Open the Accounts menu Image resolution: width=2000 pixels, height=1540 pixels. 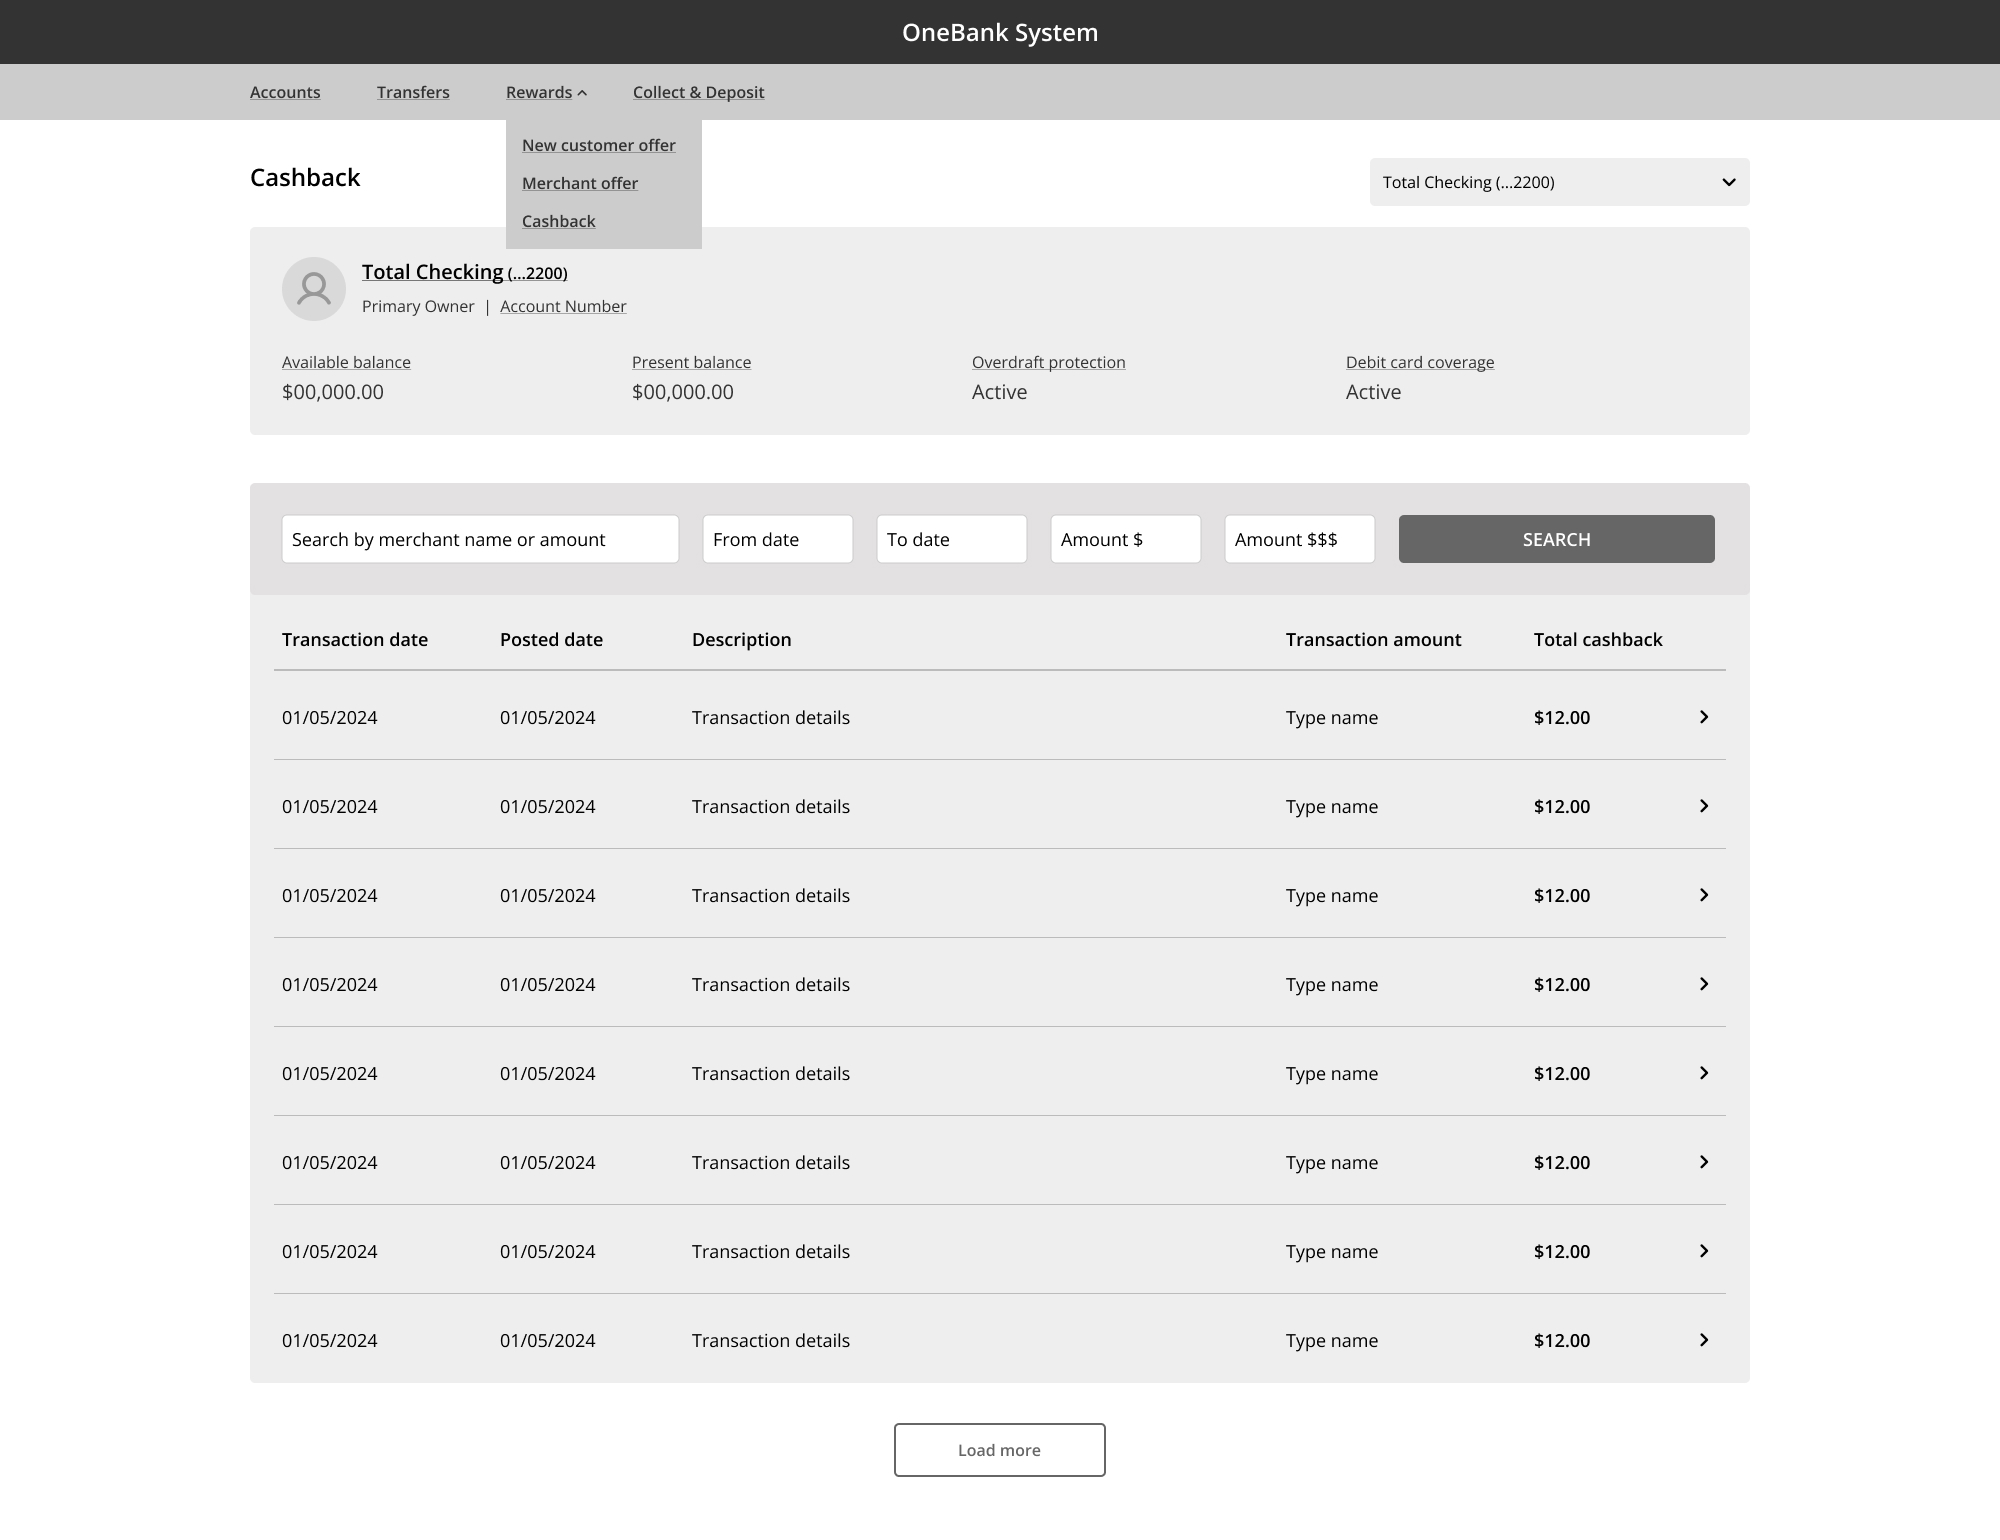click(284, 91)
